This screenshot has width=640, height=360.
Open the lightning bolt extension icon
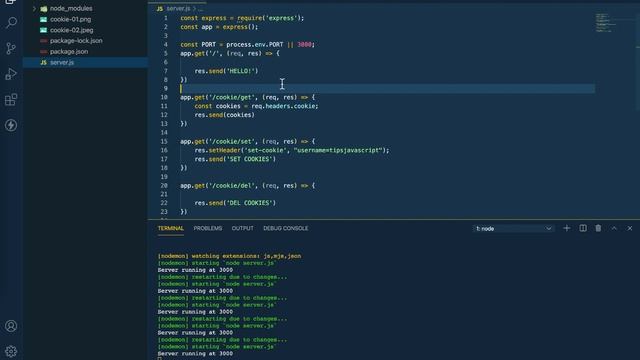point(11,125)
